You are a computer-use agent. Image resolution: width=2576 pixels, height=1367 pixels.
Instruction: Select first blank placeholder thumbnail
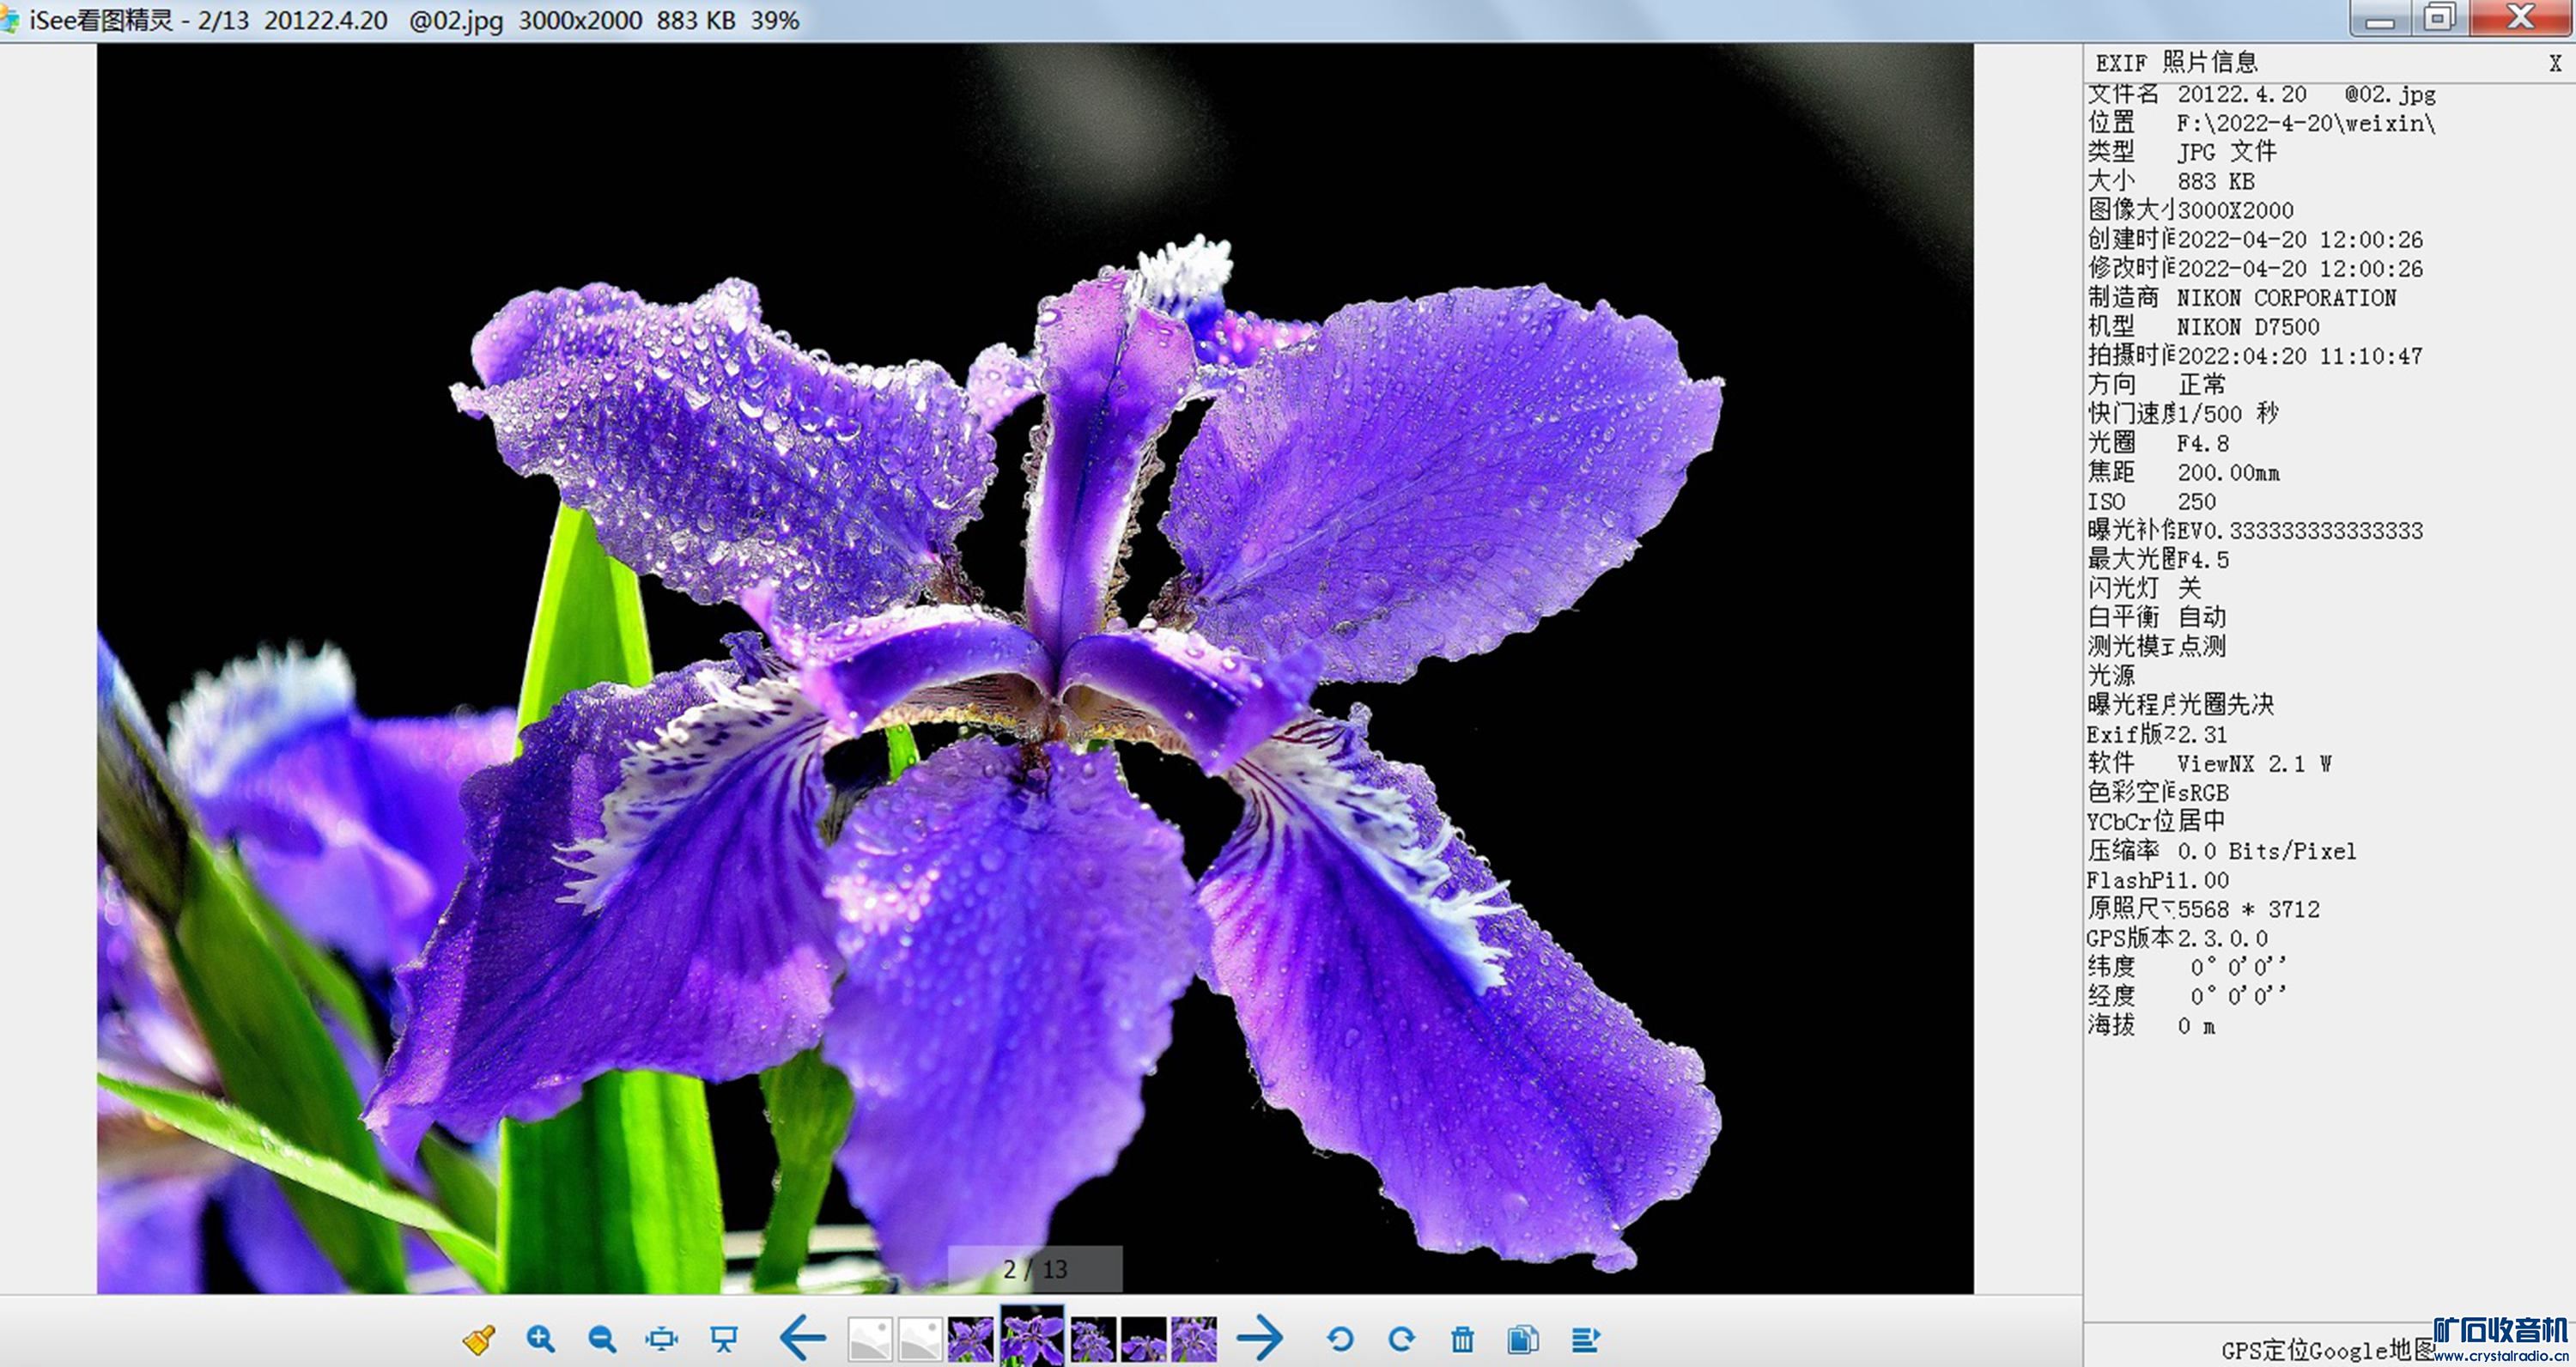coord(870,1339)
